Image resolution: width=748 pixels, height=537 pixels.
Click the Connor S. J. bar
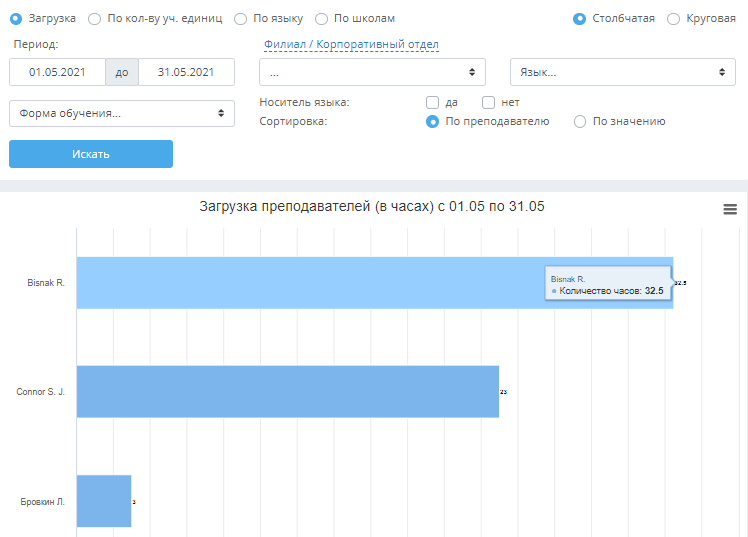pos(288,392)
